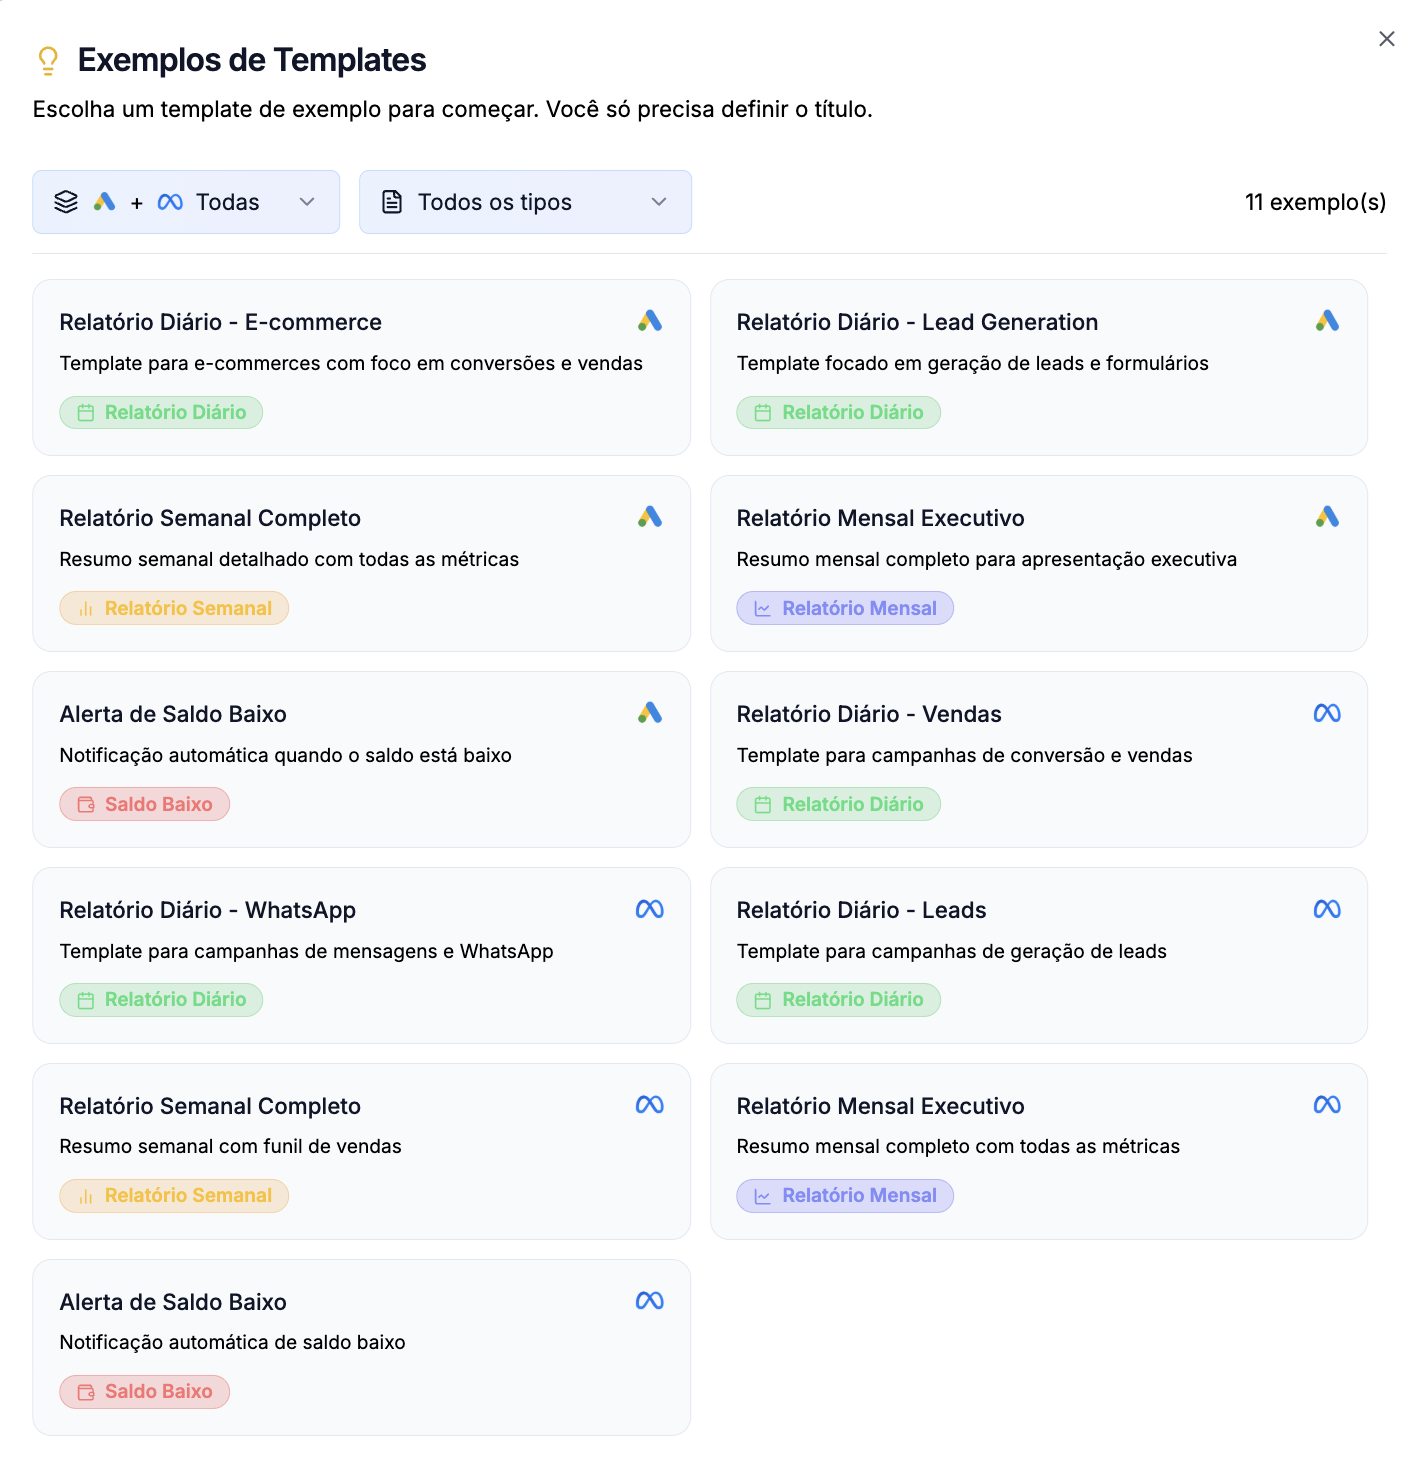Click the chevron arrow on the Todos os tipos filter
Screen dimensions: 1415x1471
click(x=659, y=202)
